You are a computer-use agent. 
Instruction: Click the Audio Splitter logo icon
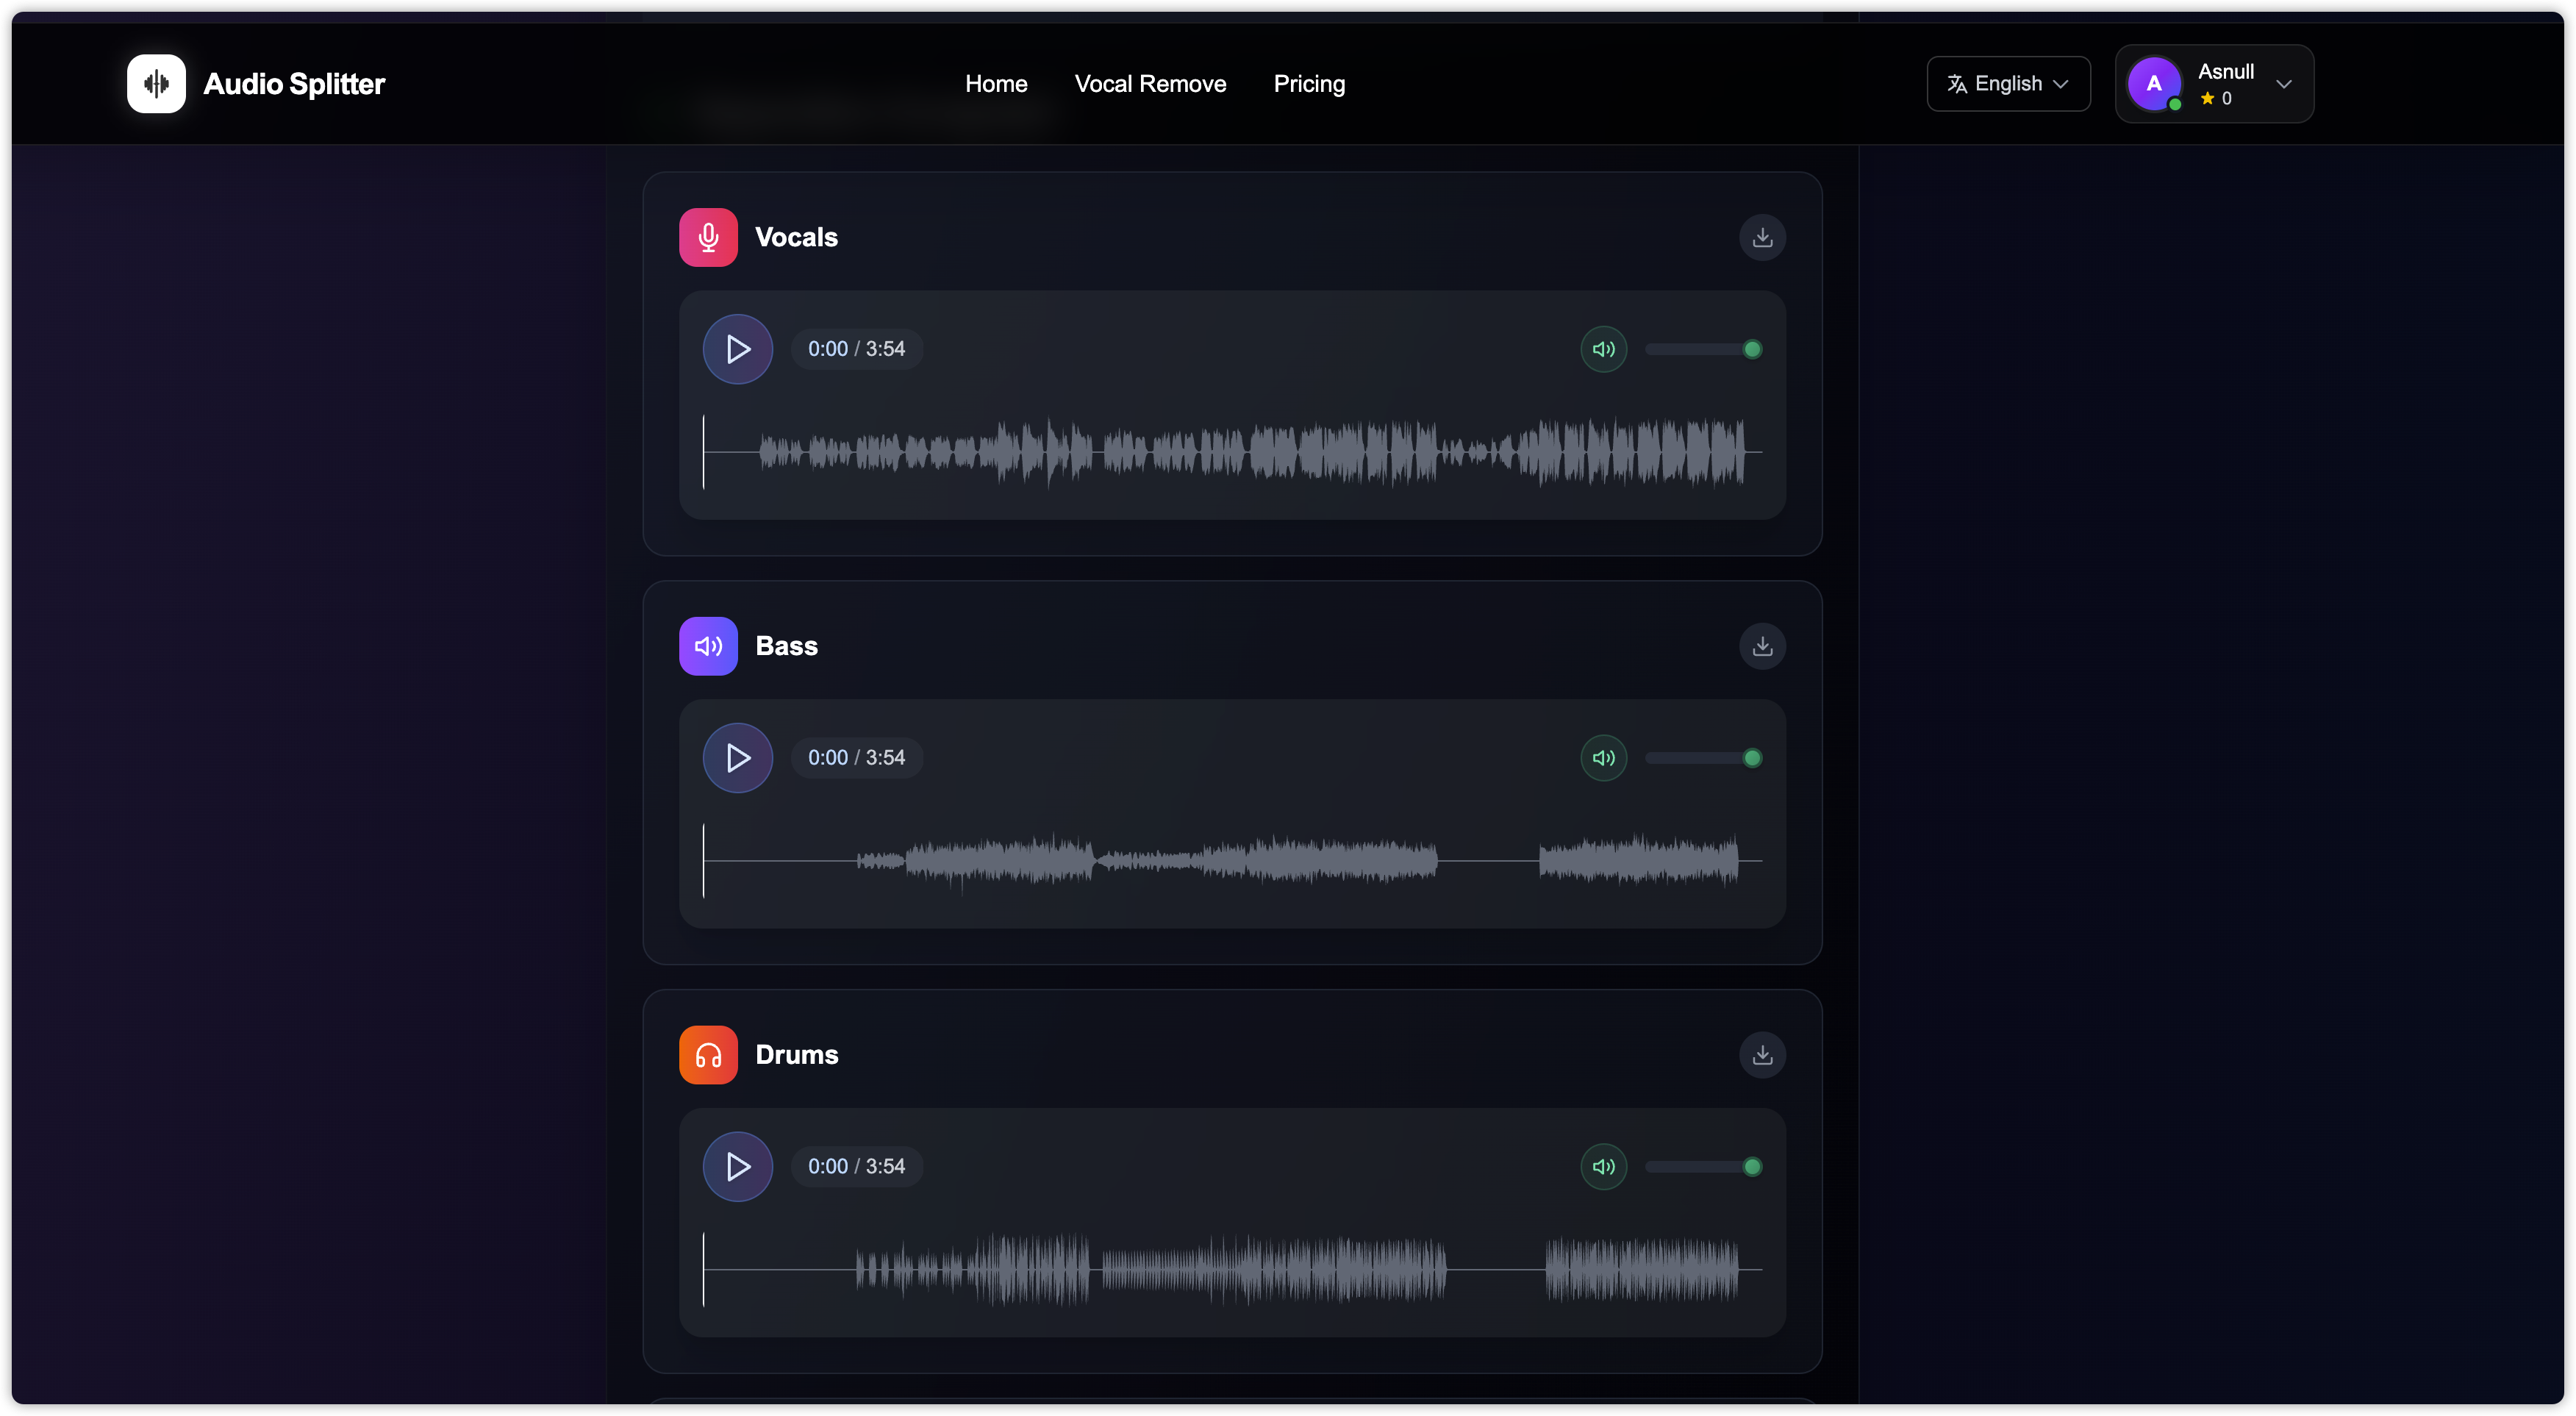click(156, 84)
